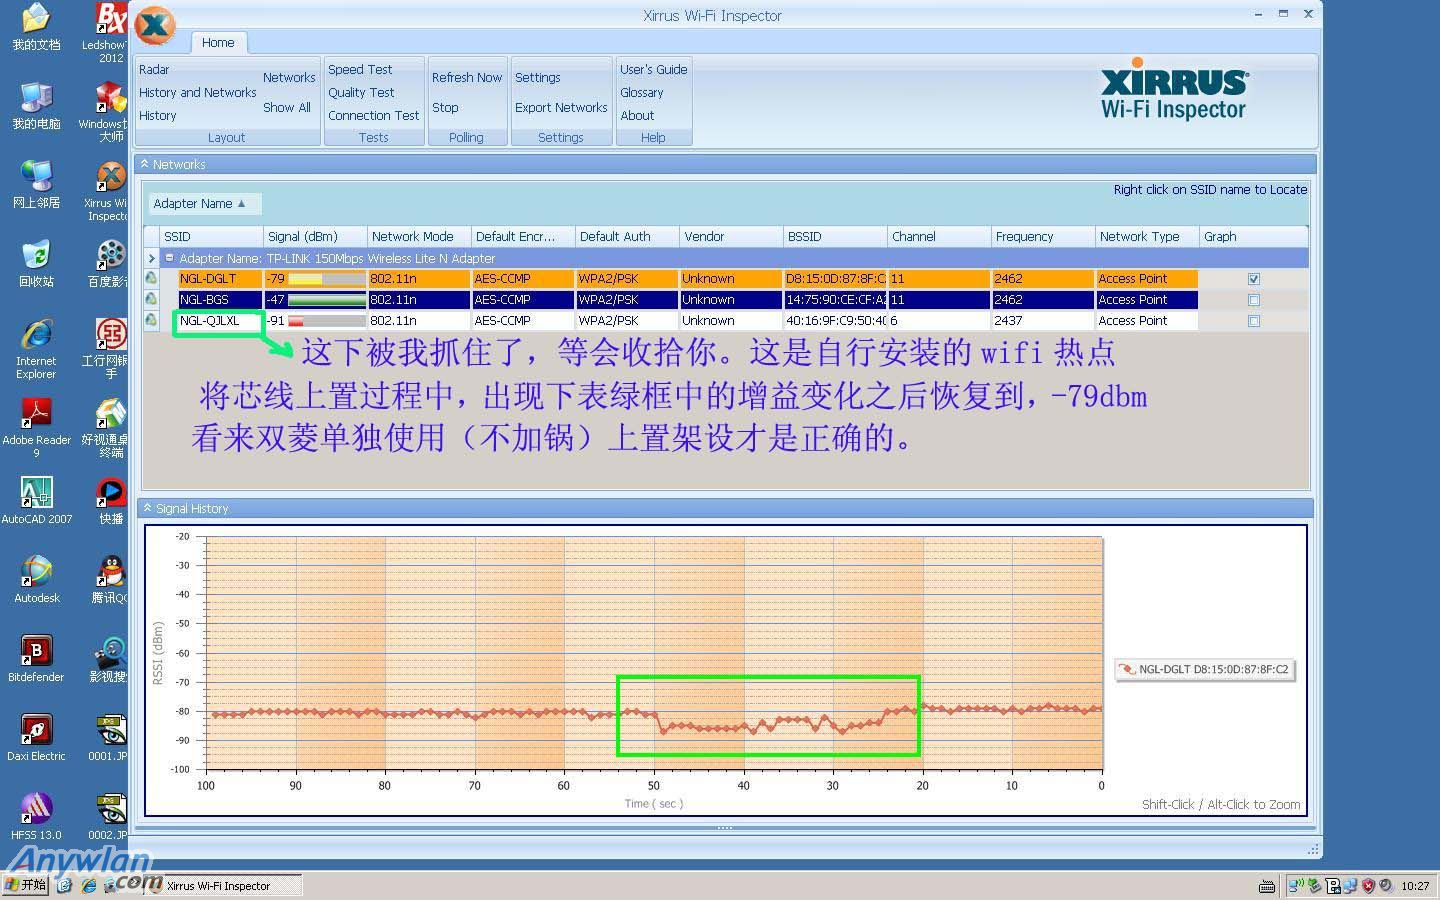
Task: Choose Show All layout option
Action: point(287,107)
